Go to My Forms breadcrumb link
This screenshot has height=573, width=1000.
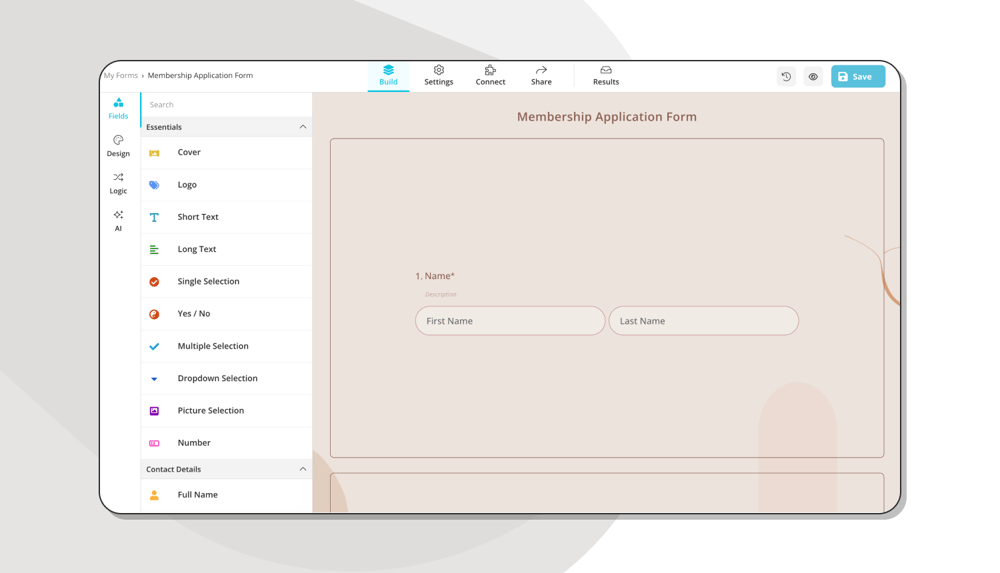pyautogui.click(x=122, y=76)
